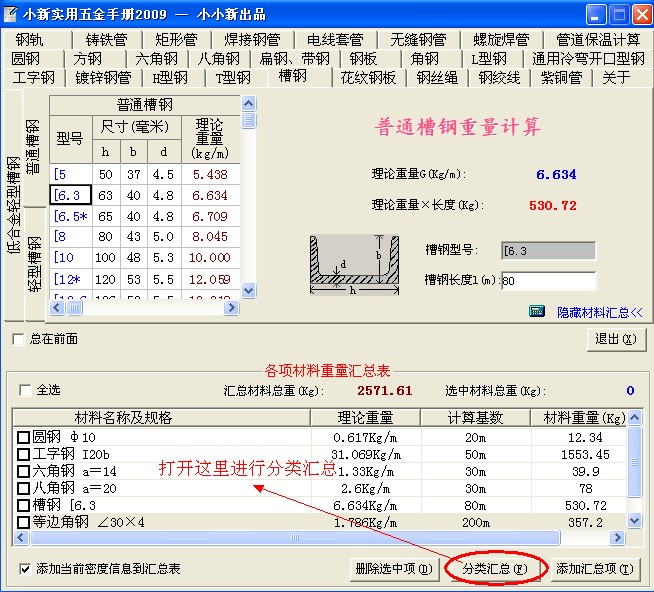Select the 轻型槽钢 vertical tab
This screenshot has height=592, width=654.
[x=35, y=264]
